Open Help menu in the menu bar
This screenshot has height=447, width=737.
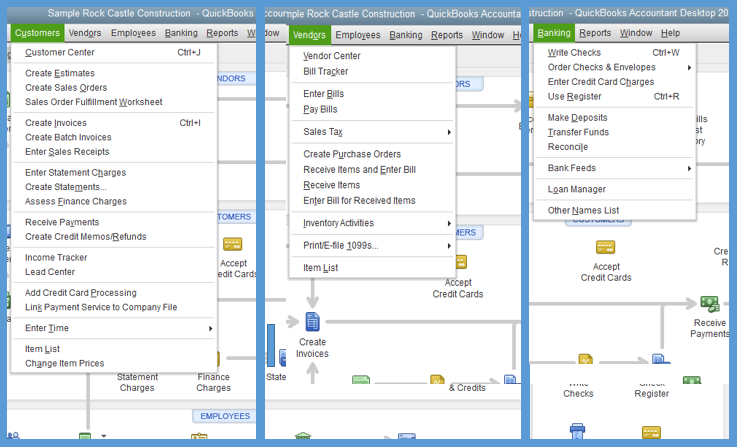click(670, 33)
